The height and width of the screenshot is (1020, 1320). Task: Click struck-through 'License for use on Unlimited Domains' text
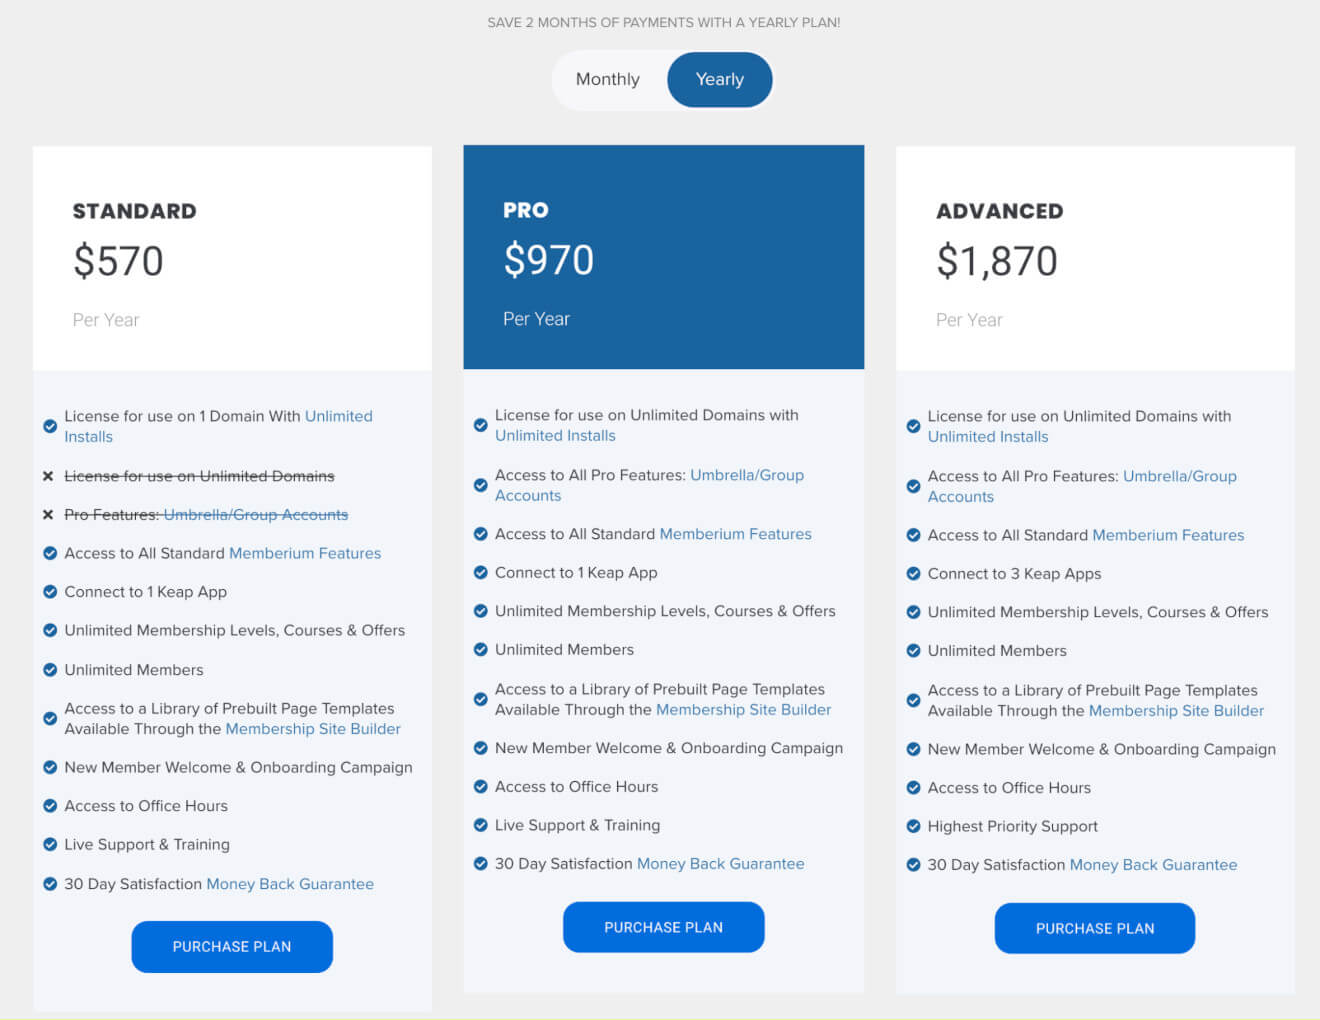pyautogui.click(x=200, y=476)
